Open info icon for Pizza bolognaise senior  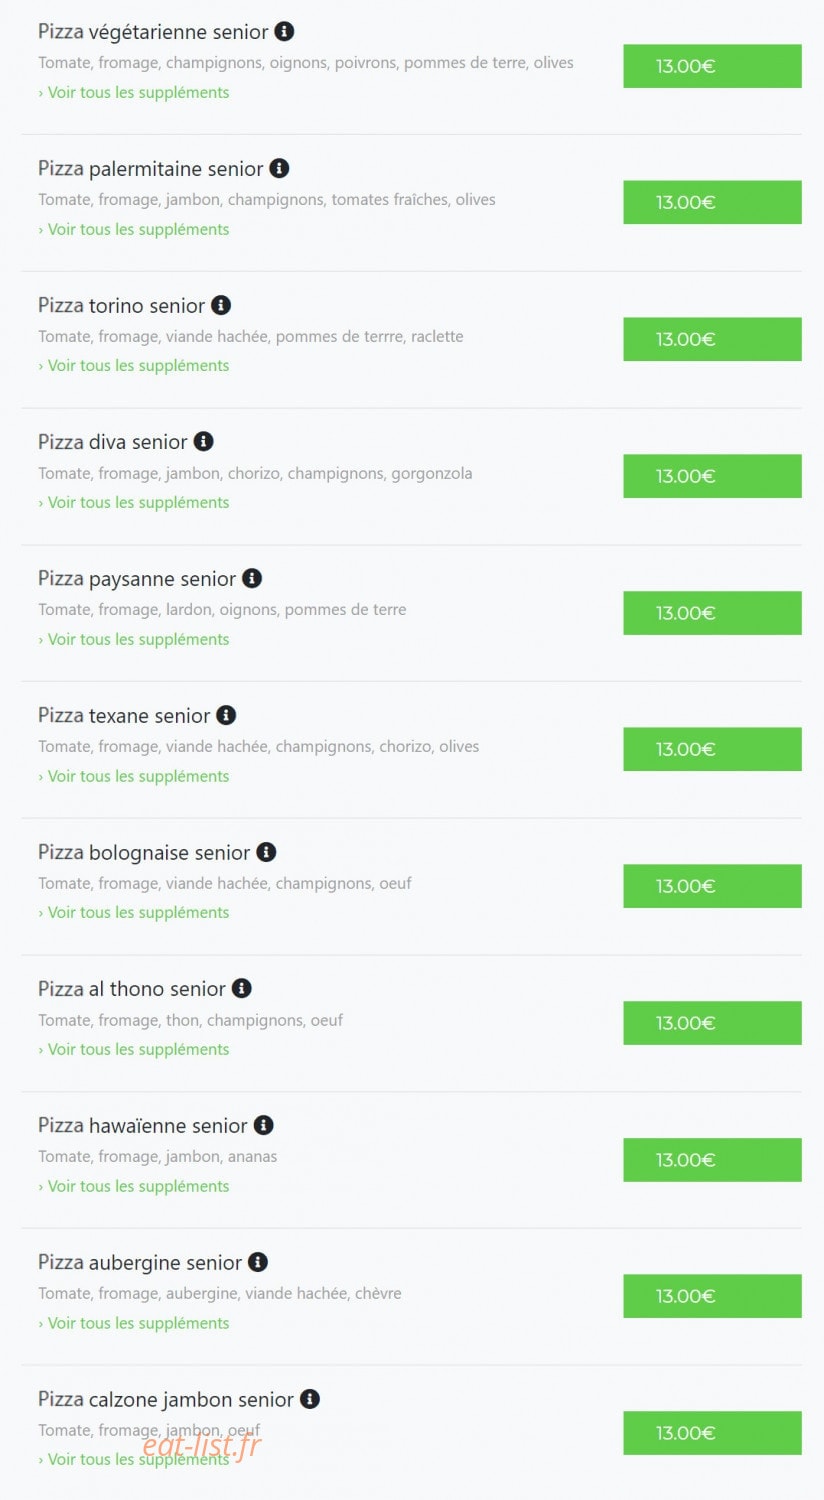[266, 852]
